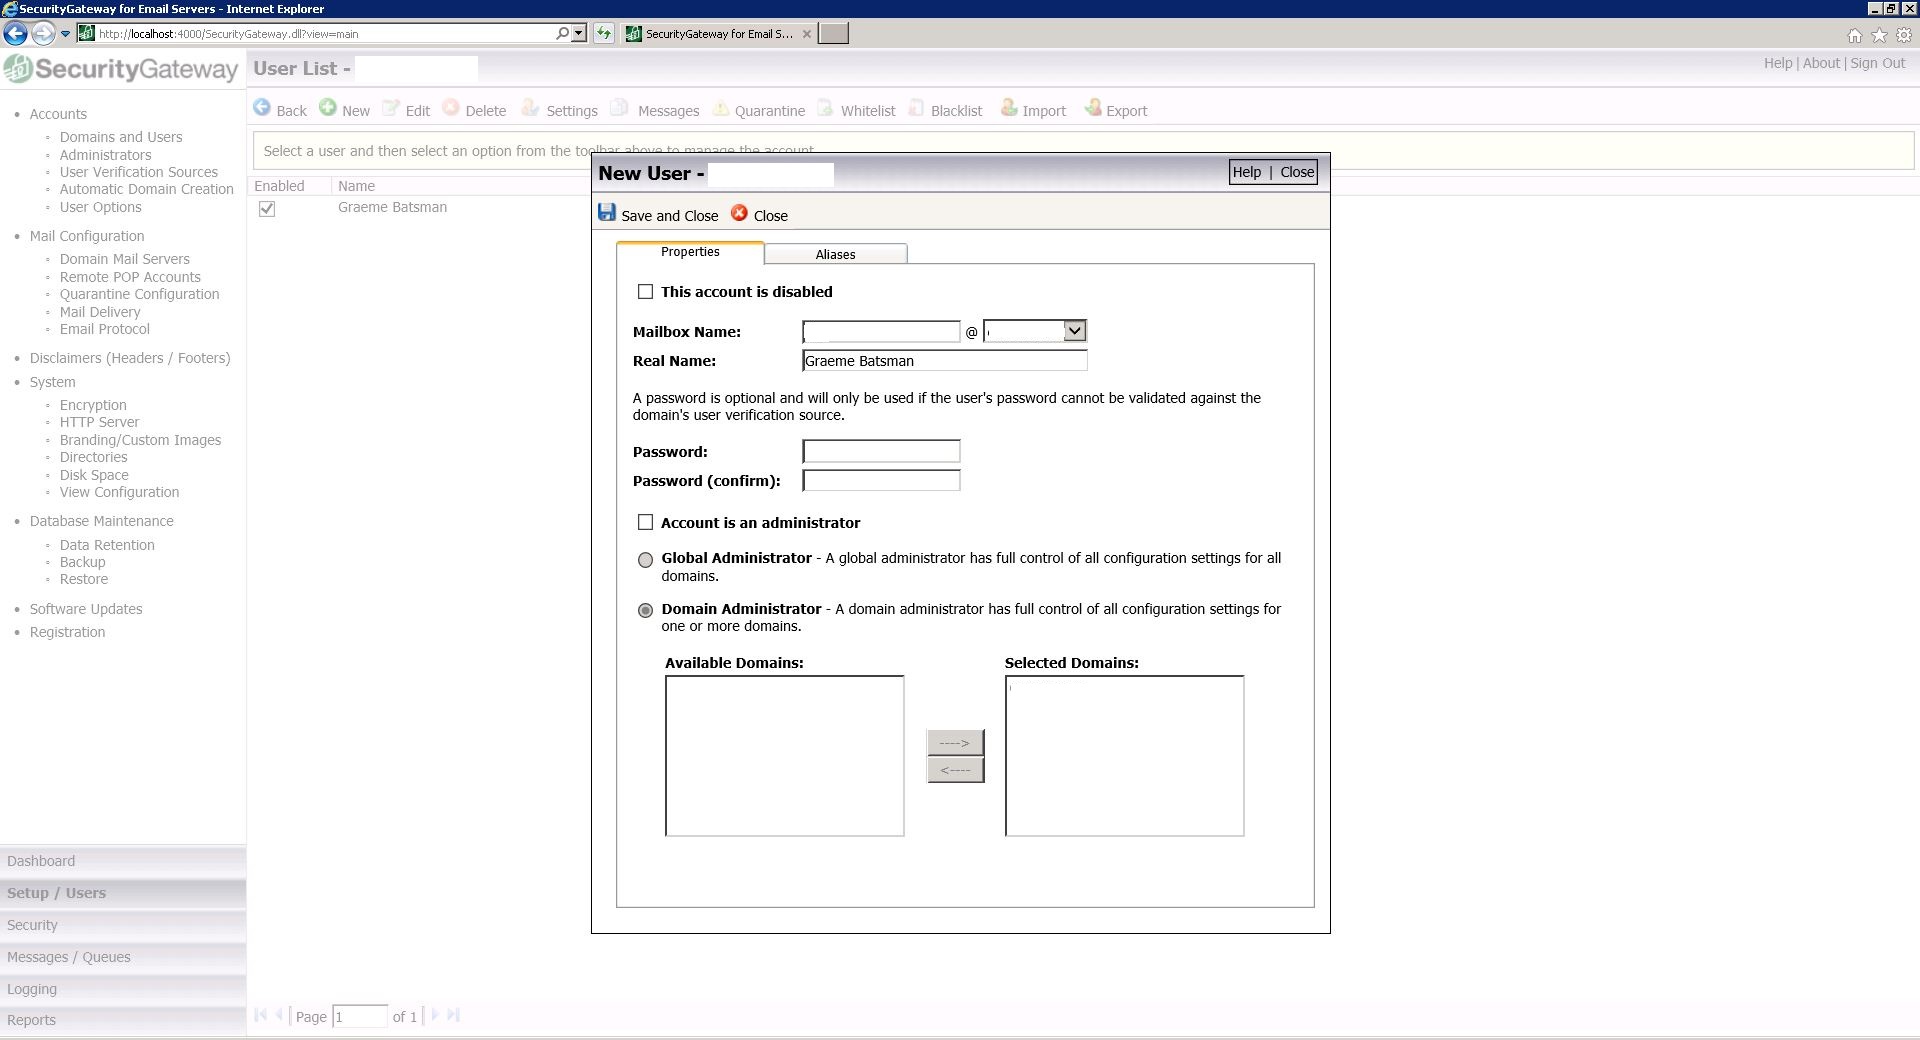Select the Global Administrator radio button
The height and width of the screenshot is (1040, 1920).
646,560
